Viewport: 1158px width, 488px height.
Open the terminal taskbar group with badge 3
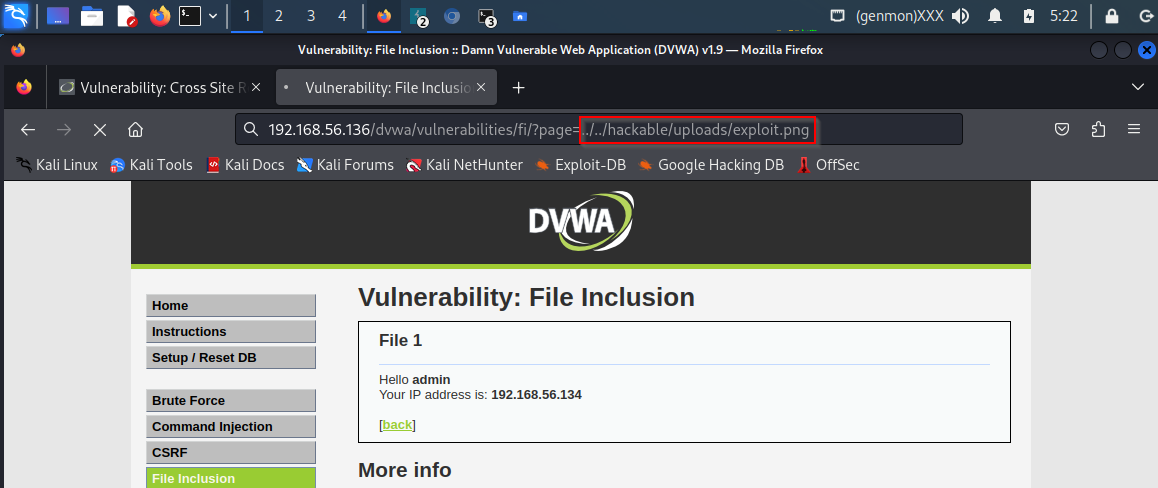(486, 16)
